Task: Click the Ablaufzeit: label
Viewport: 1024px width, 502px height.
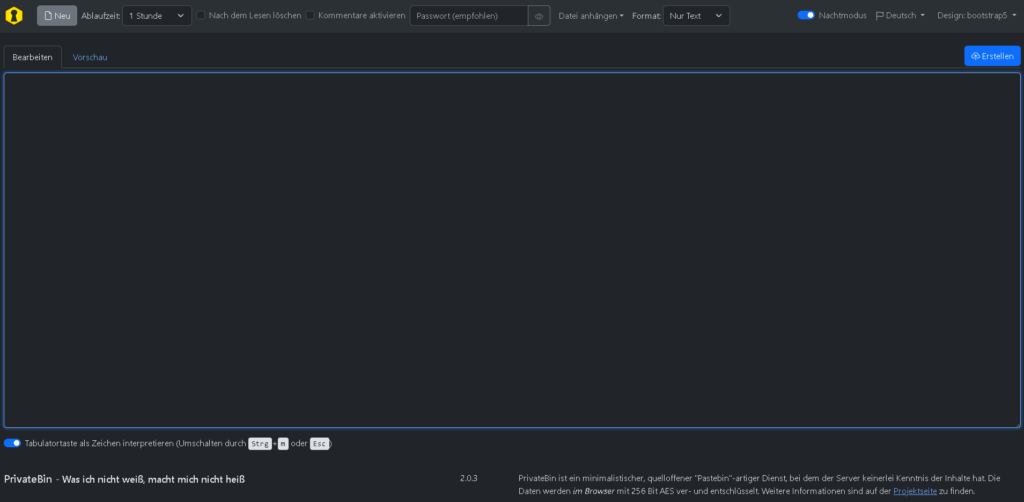Action: click(x=101, y=16)
